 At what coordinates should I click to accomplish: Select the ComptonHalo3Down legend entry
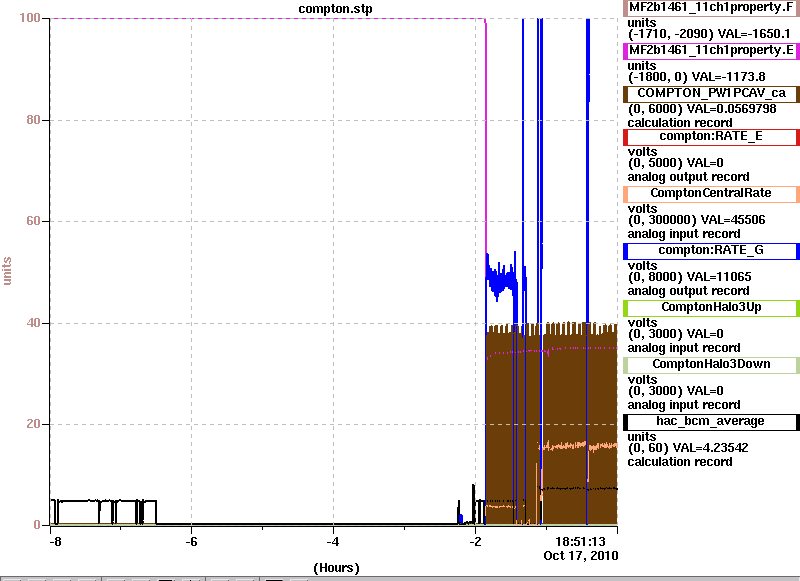click(x=711, y=364)
